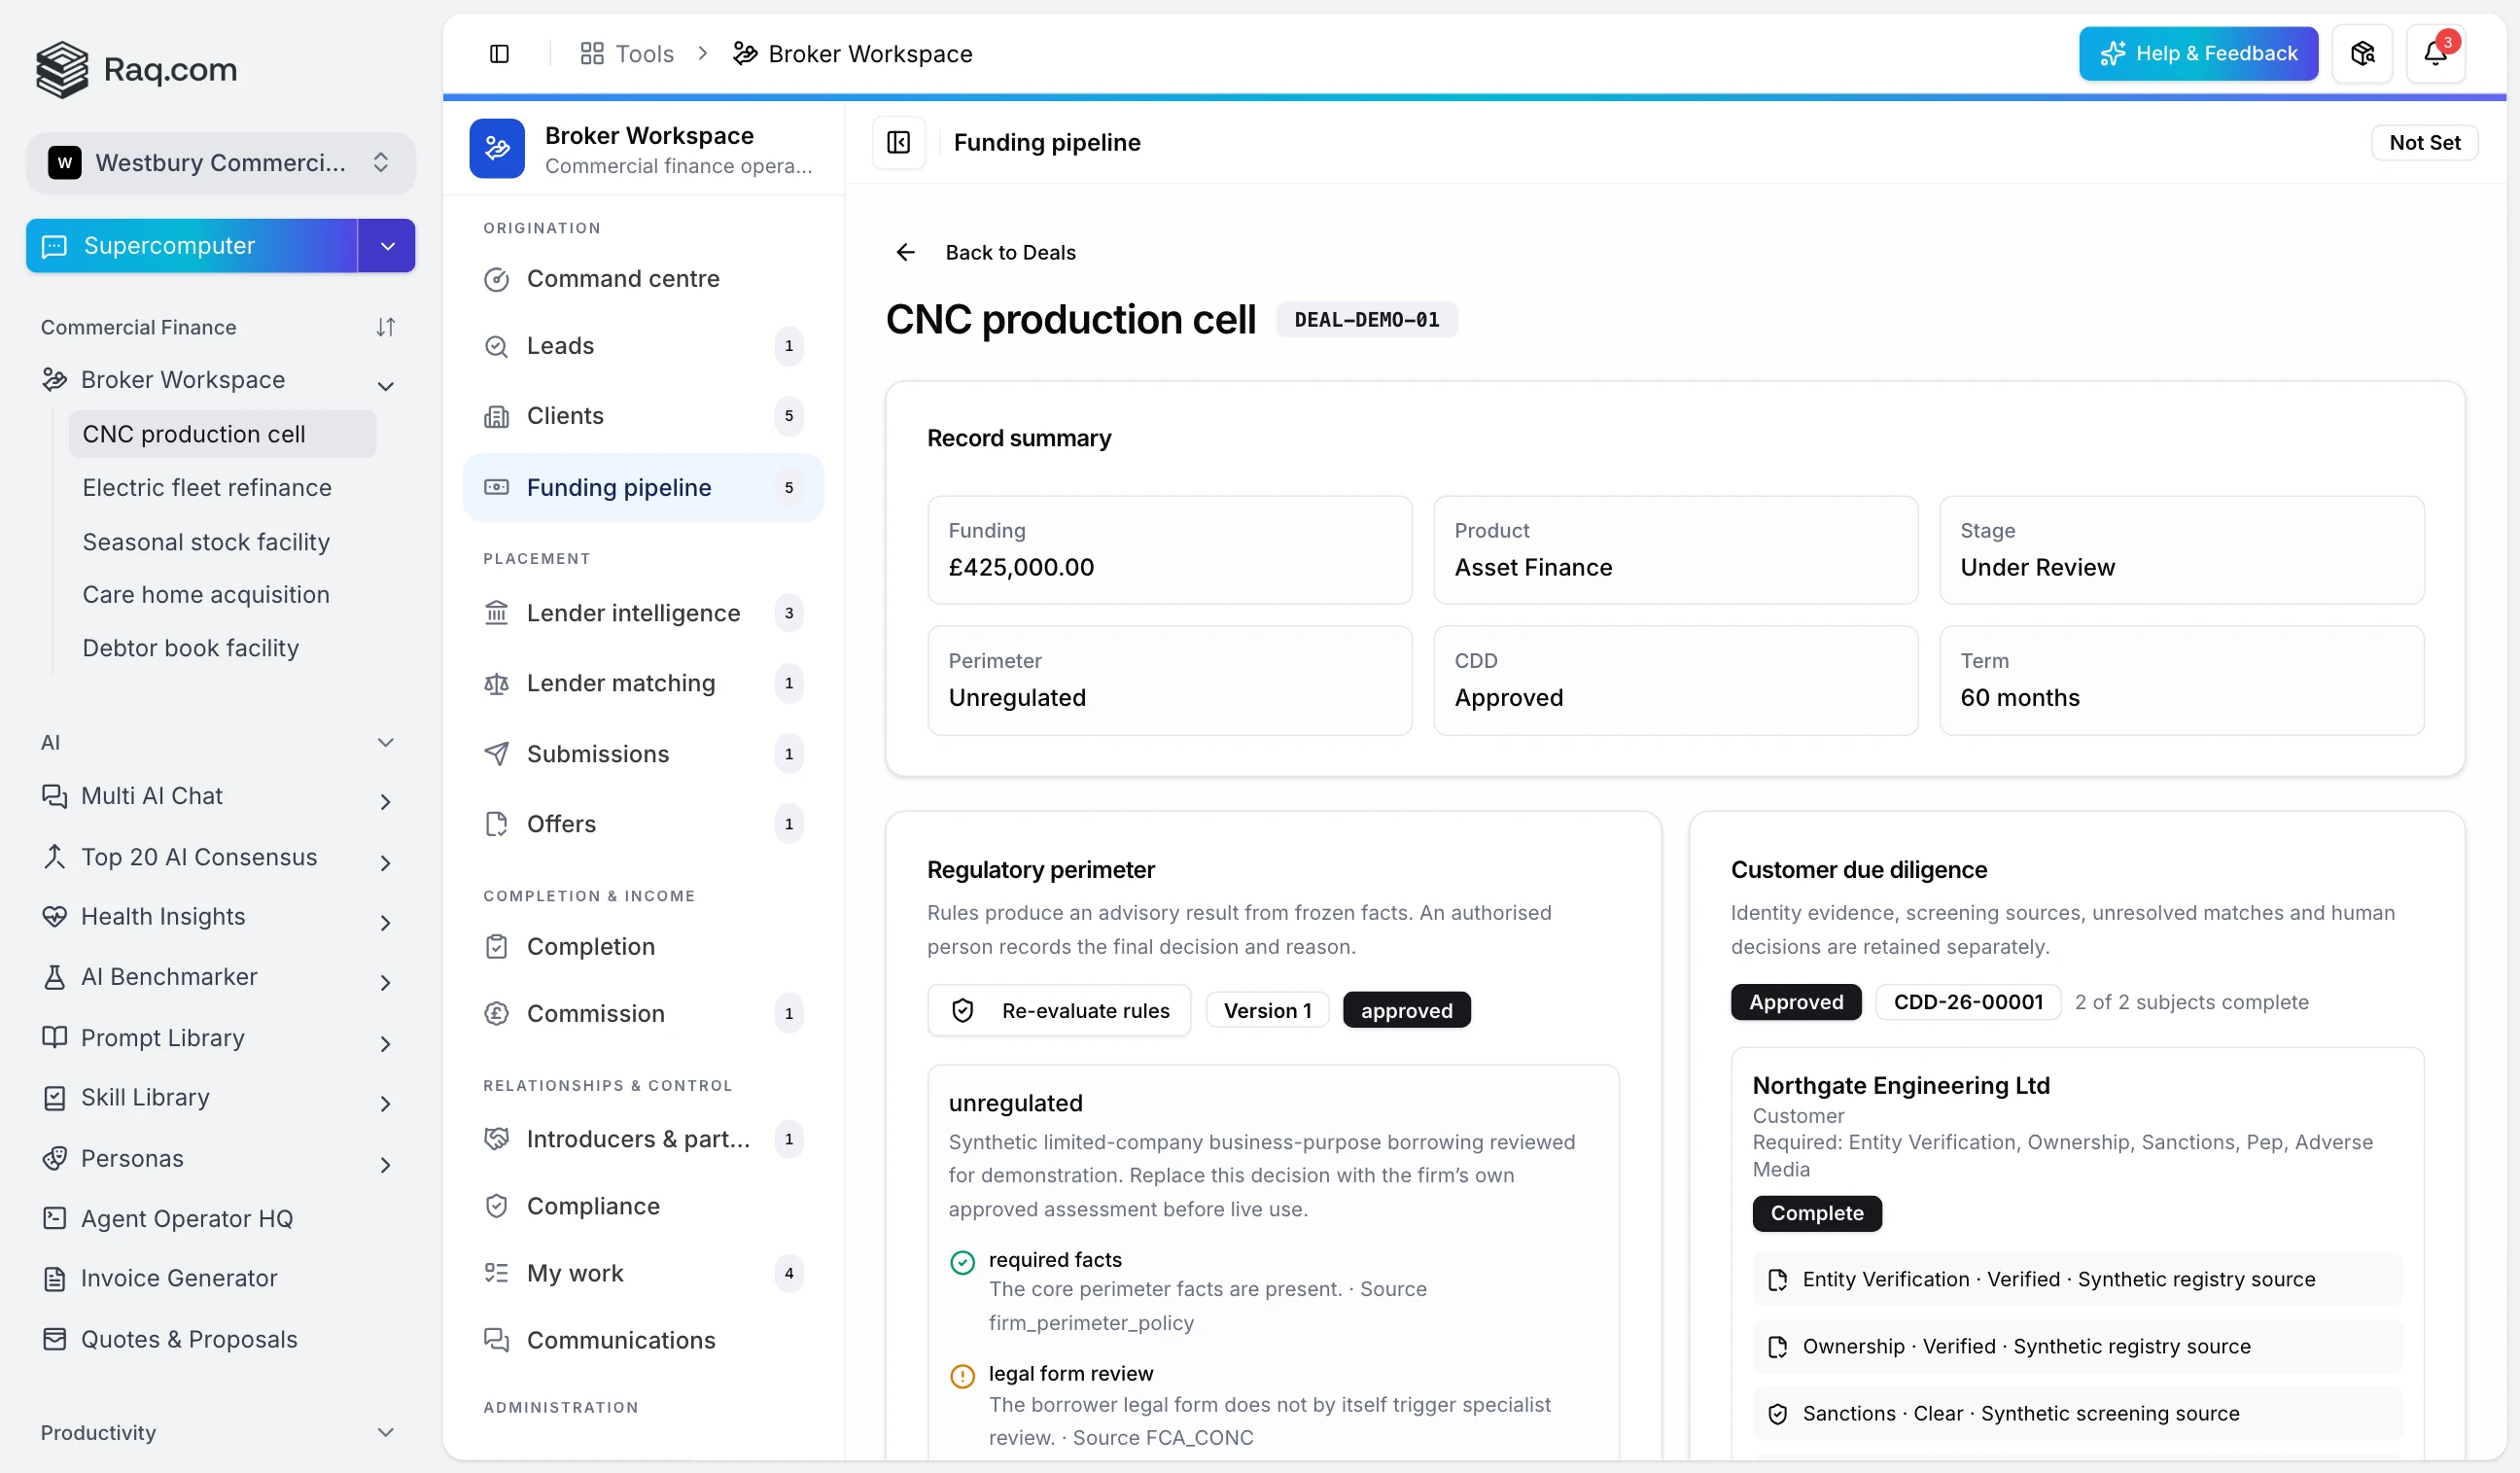Open the Westbury Commercial workspace switcher
The height and width of the screenshot is (1473, 2520).
click(x=221, y=163)
